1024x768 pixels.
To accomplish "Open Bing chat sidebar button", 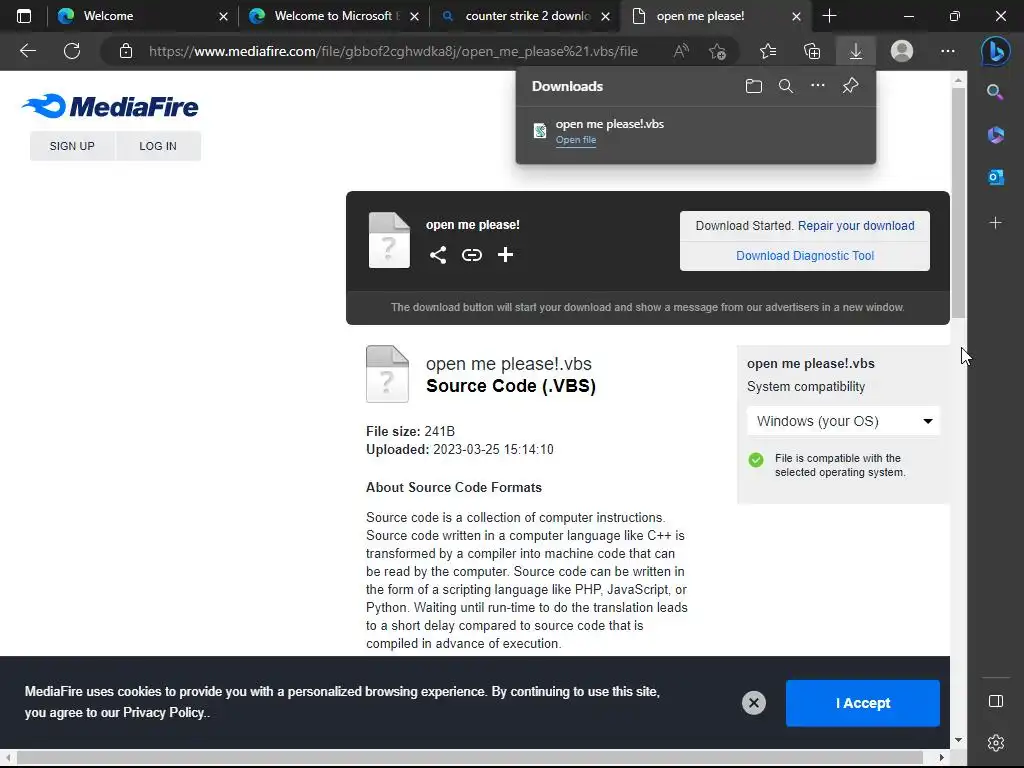I will coord(995,51).
